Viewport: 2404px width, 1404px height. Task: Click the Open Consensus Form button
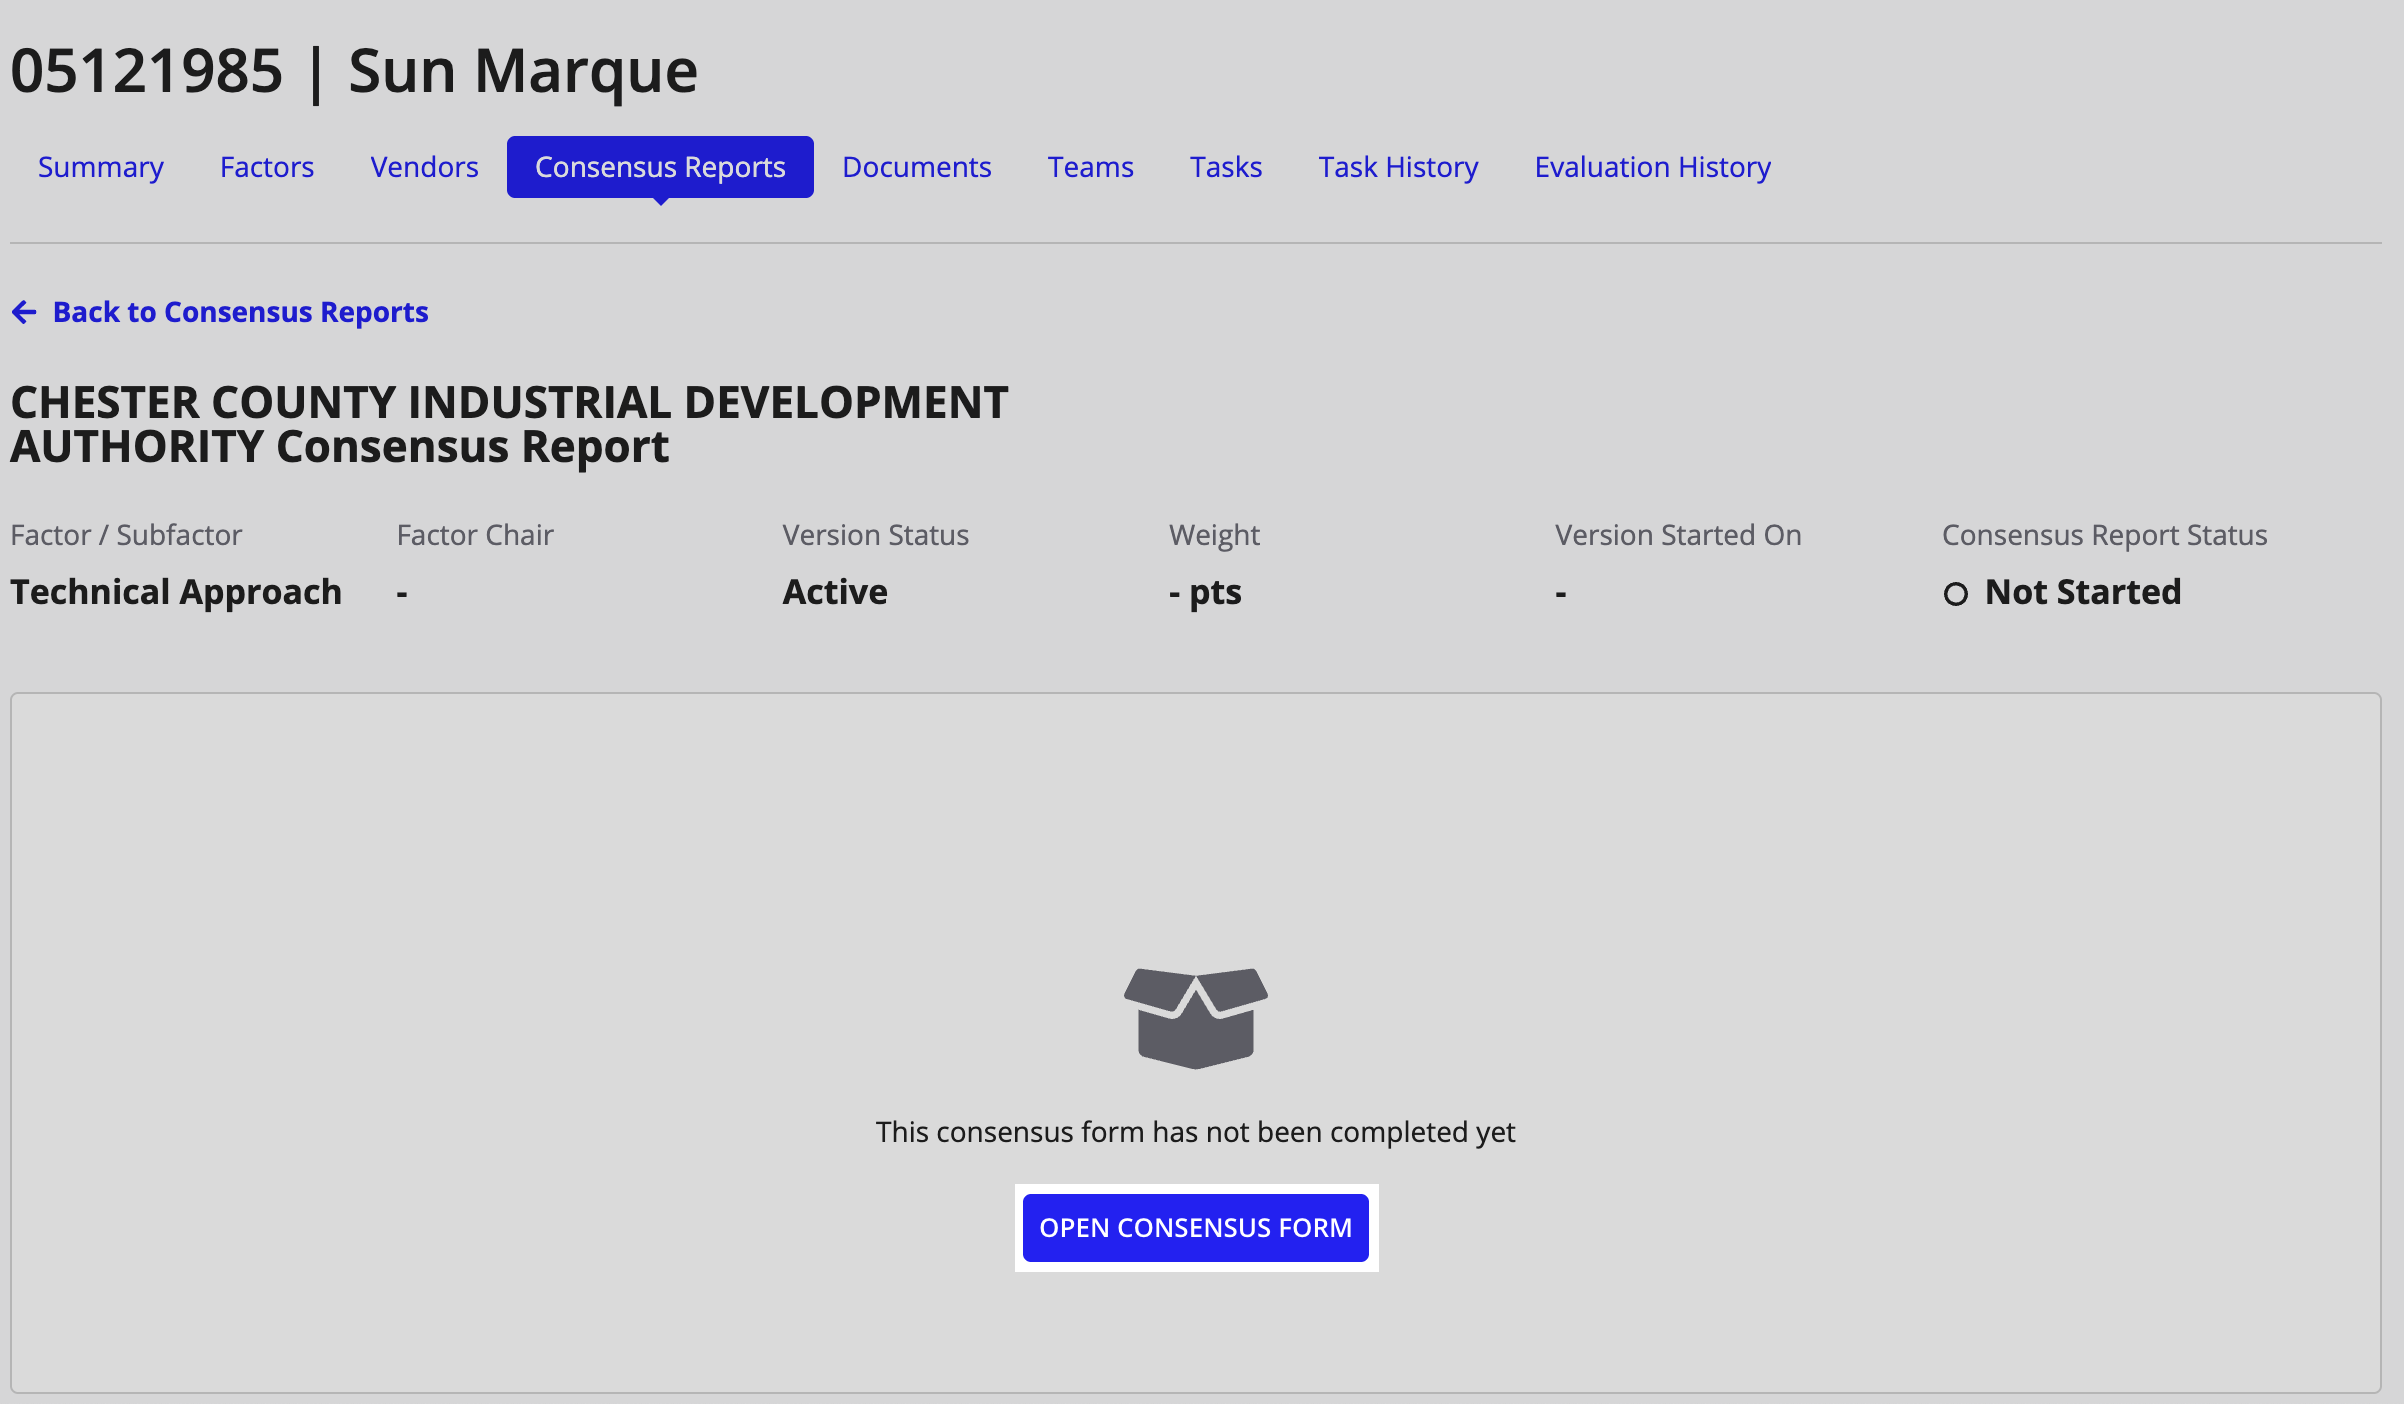[1196, 1228]
